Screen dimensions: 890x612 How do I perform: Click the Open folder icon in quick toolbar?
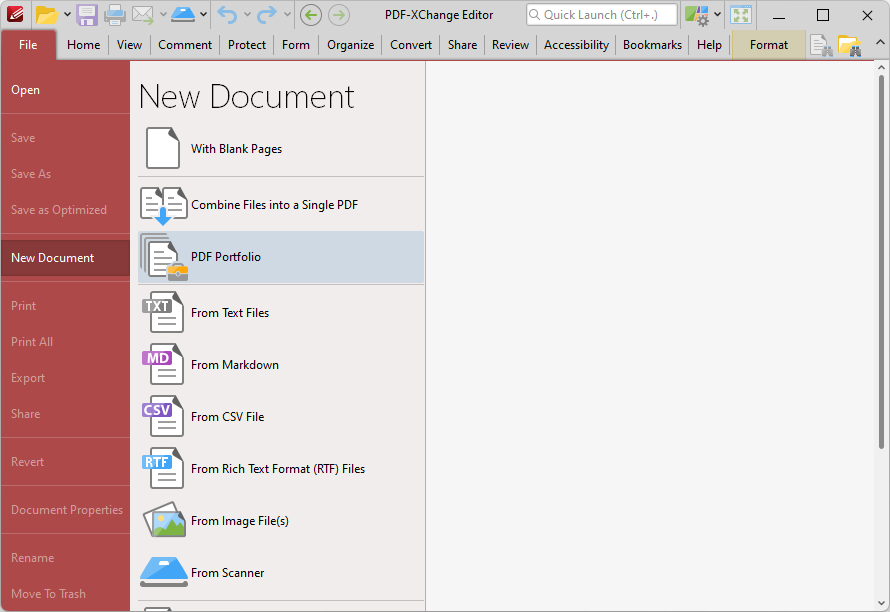[47, 15]
